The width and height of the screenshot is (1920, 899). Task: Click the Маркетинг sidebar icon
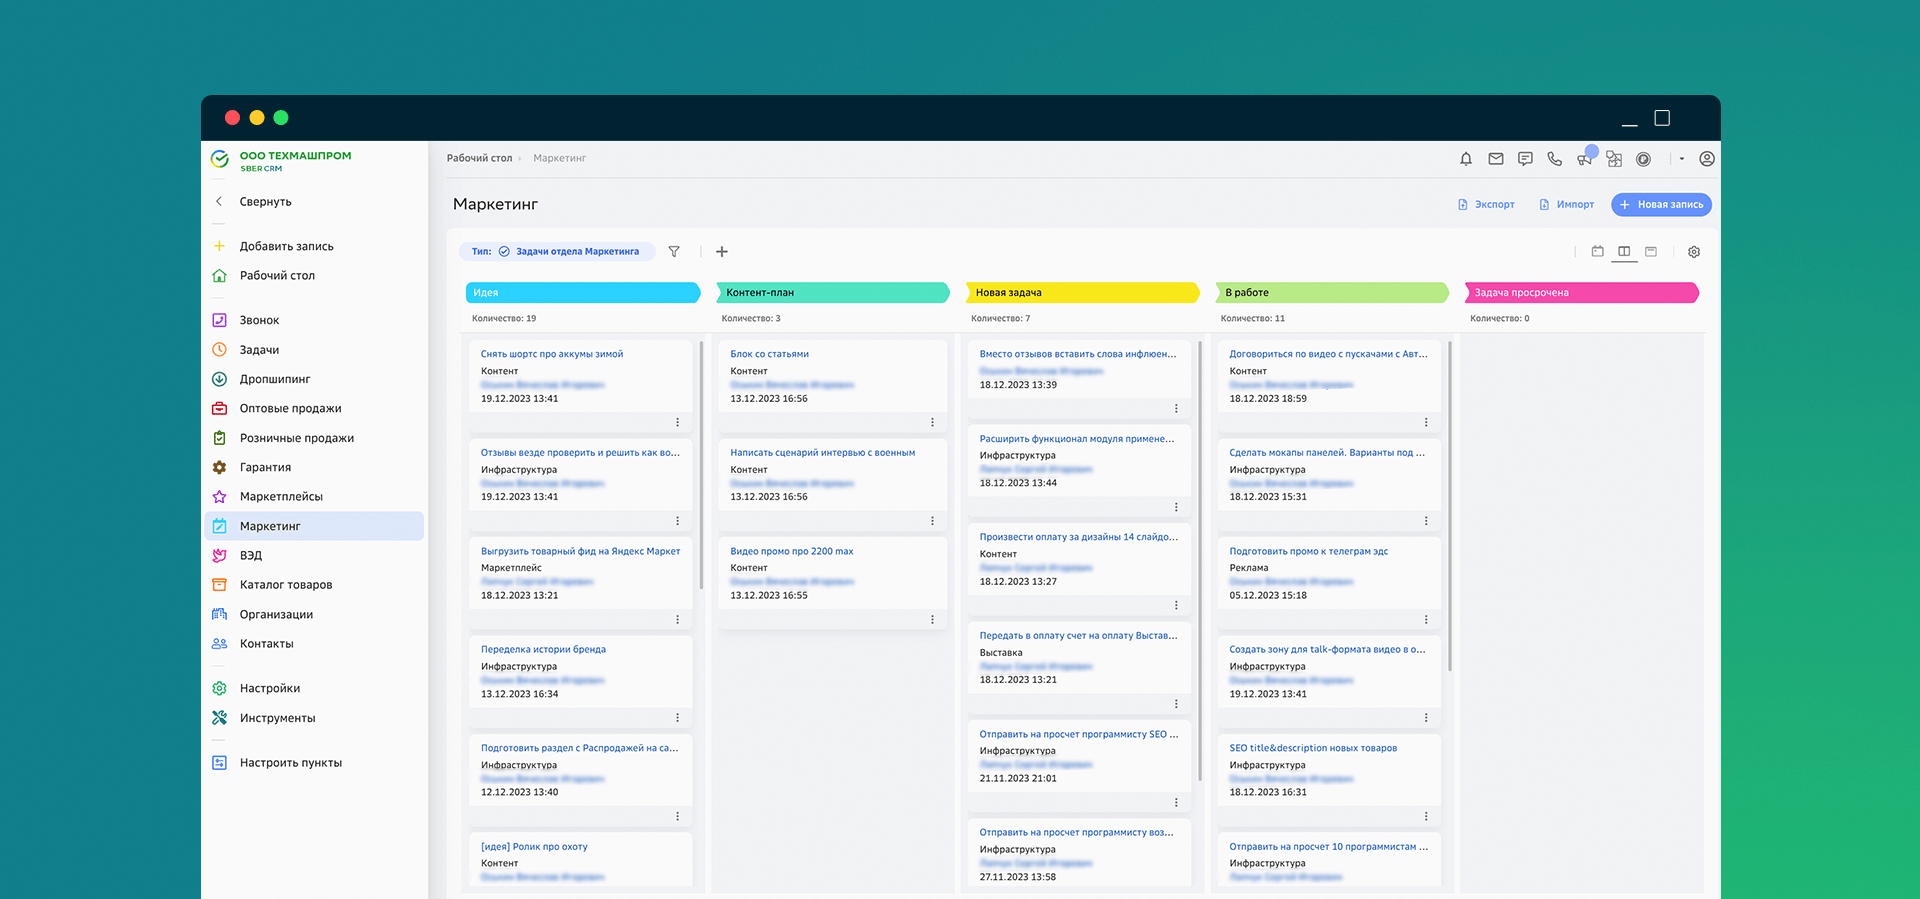pos(220,526)
